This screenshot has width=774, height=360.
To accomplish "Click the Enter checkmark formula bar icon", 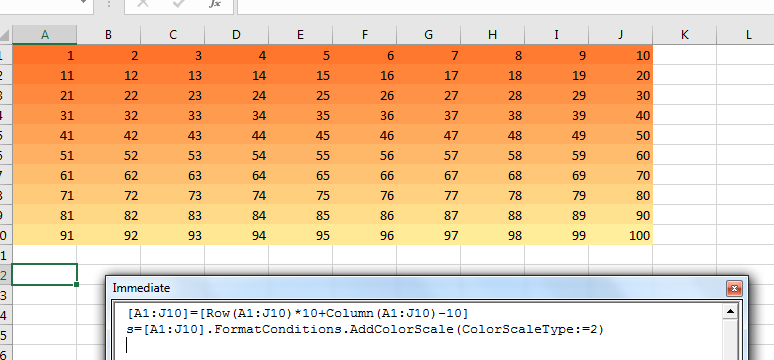I will click(179, 3).
